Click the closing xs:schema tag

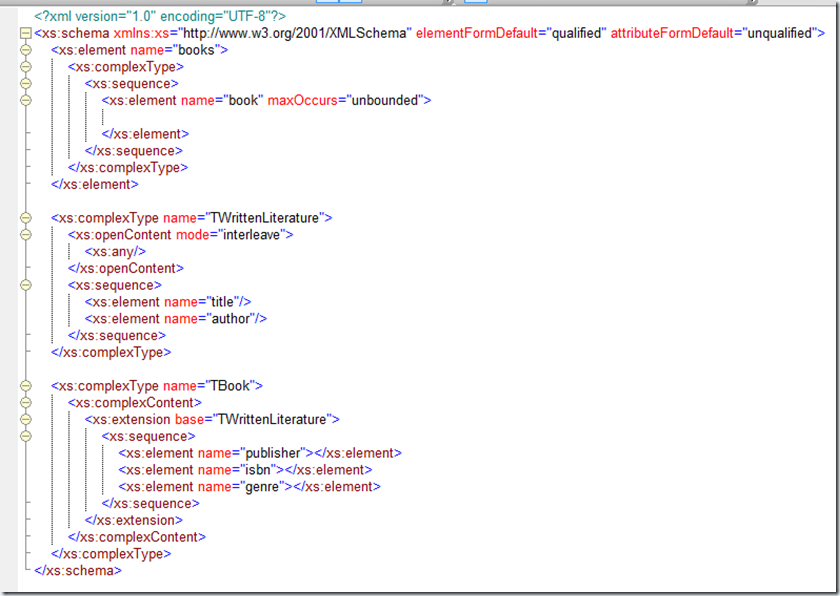78,571
